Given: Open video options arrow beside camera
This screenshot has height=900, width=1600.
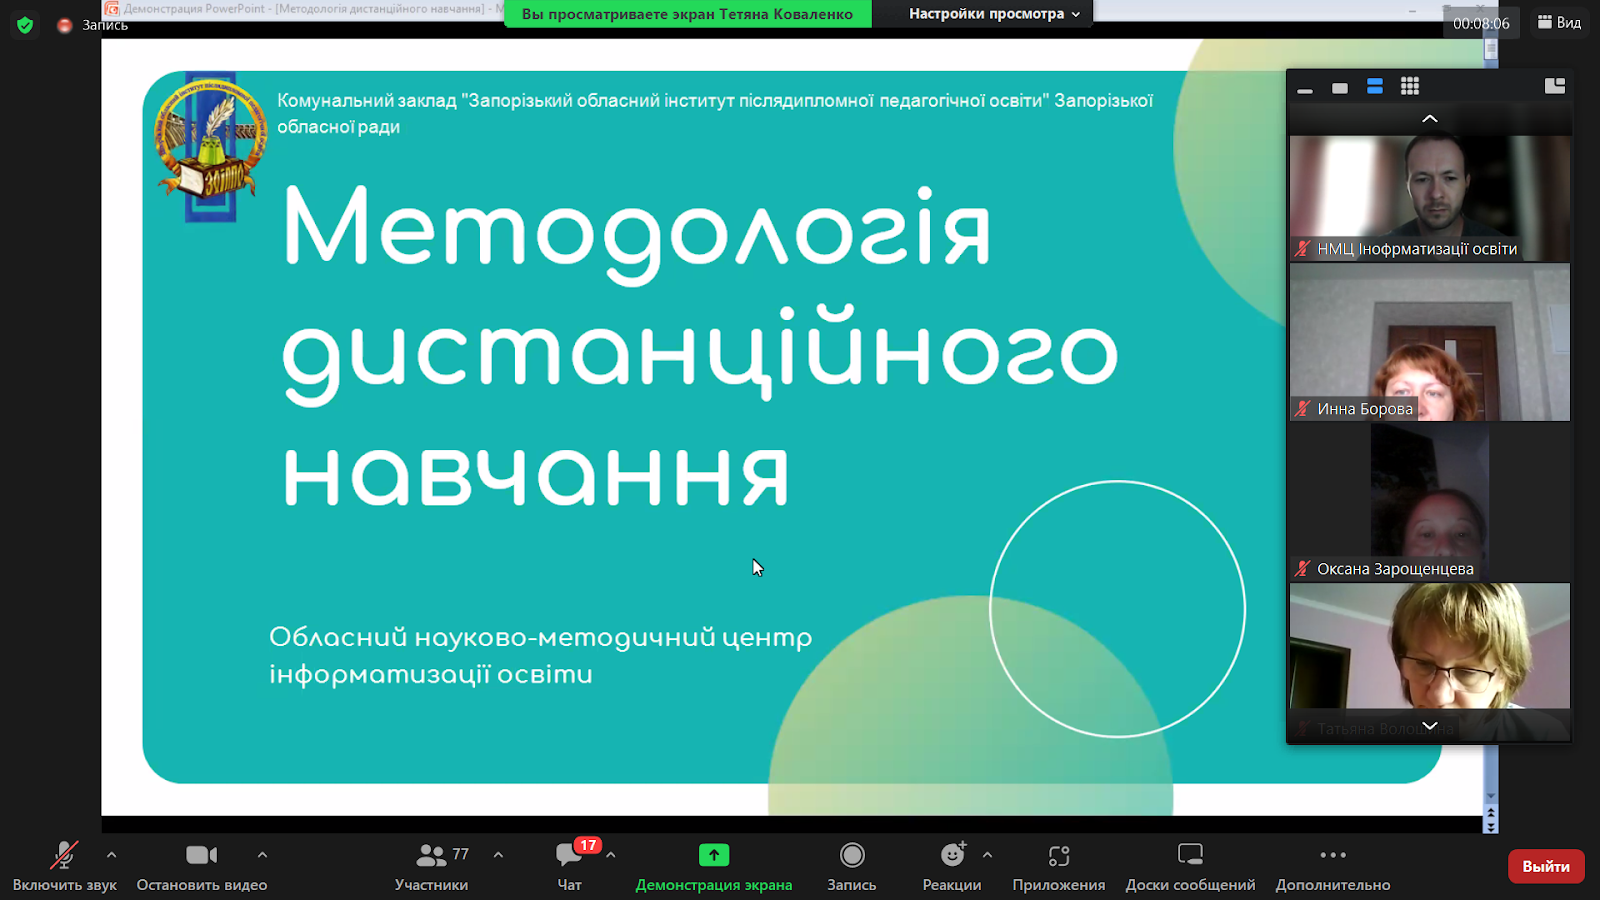Looking at the screenshot, I should [x=262, y=855].
